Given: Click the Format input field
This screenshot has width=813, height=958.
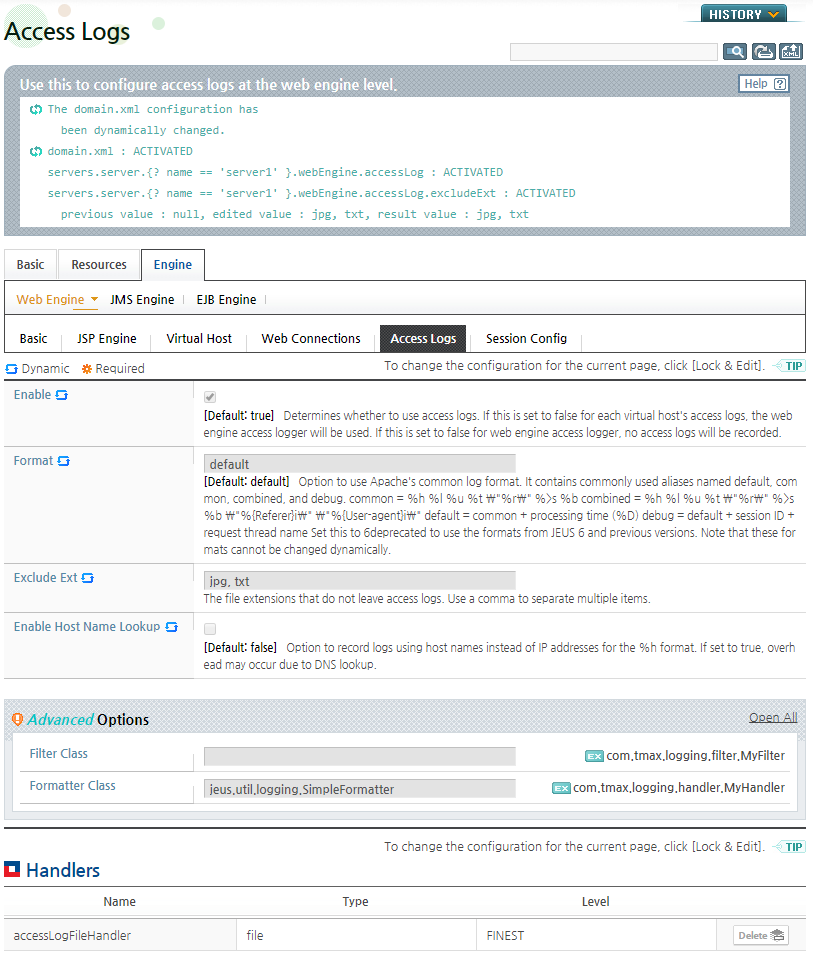Looking at the screenshot, I should pos(360,464).
